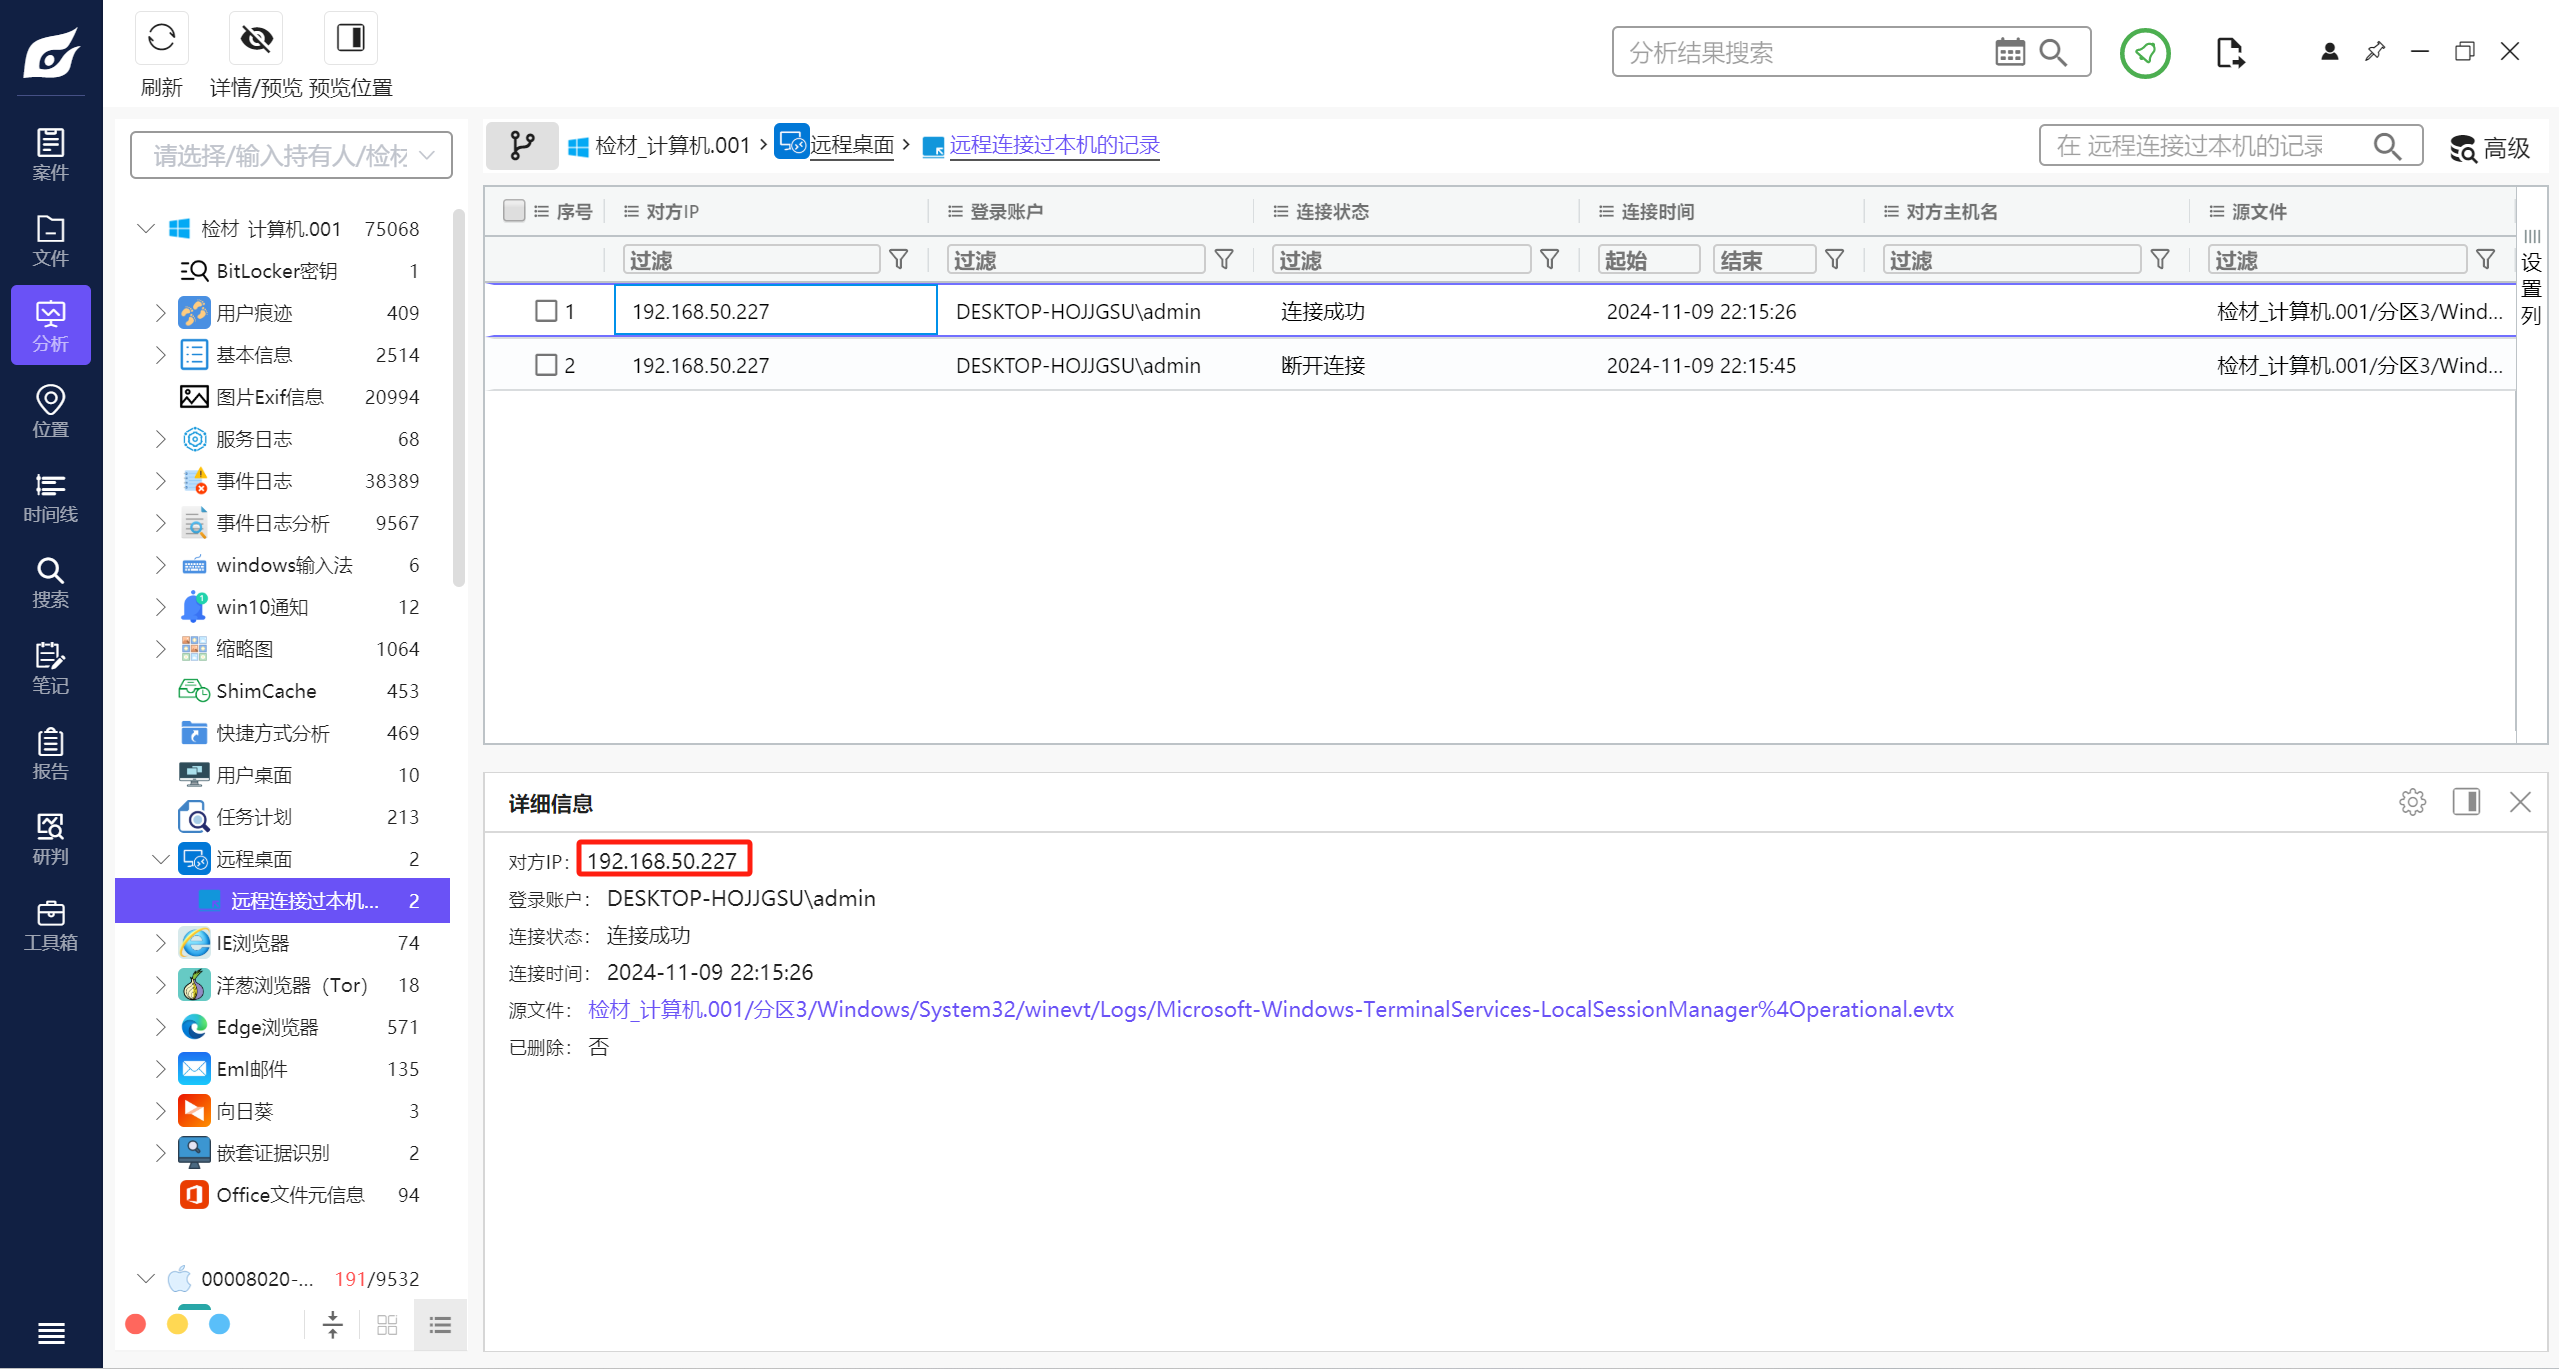Click the detail panel settings gear
2559x1369 pixels.
point(2412,802)
